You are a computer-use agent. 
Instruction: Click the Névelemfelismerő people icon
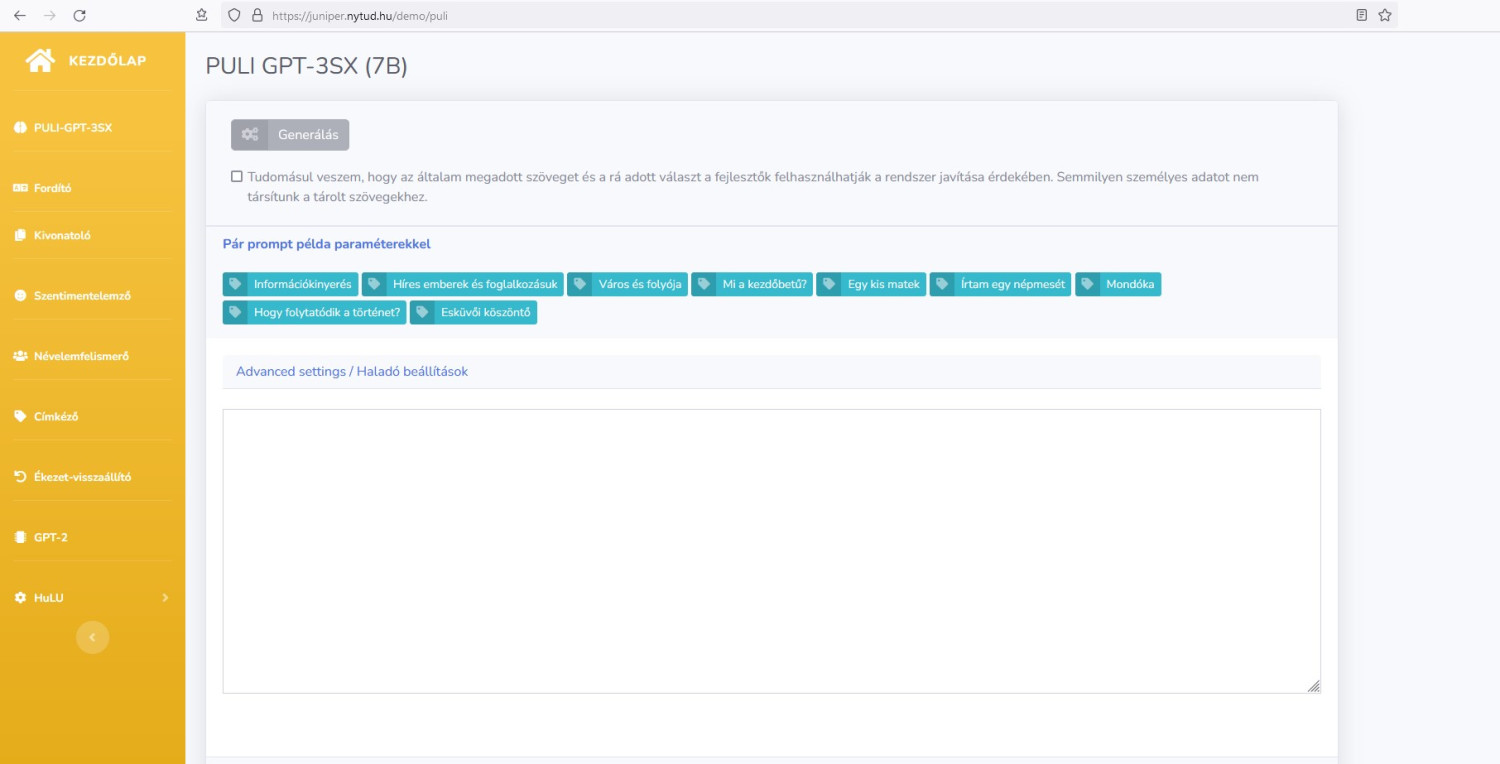click(20, 356)
